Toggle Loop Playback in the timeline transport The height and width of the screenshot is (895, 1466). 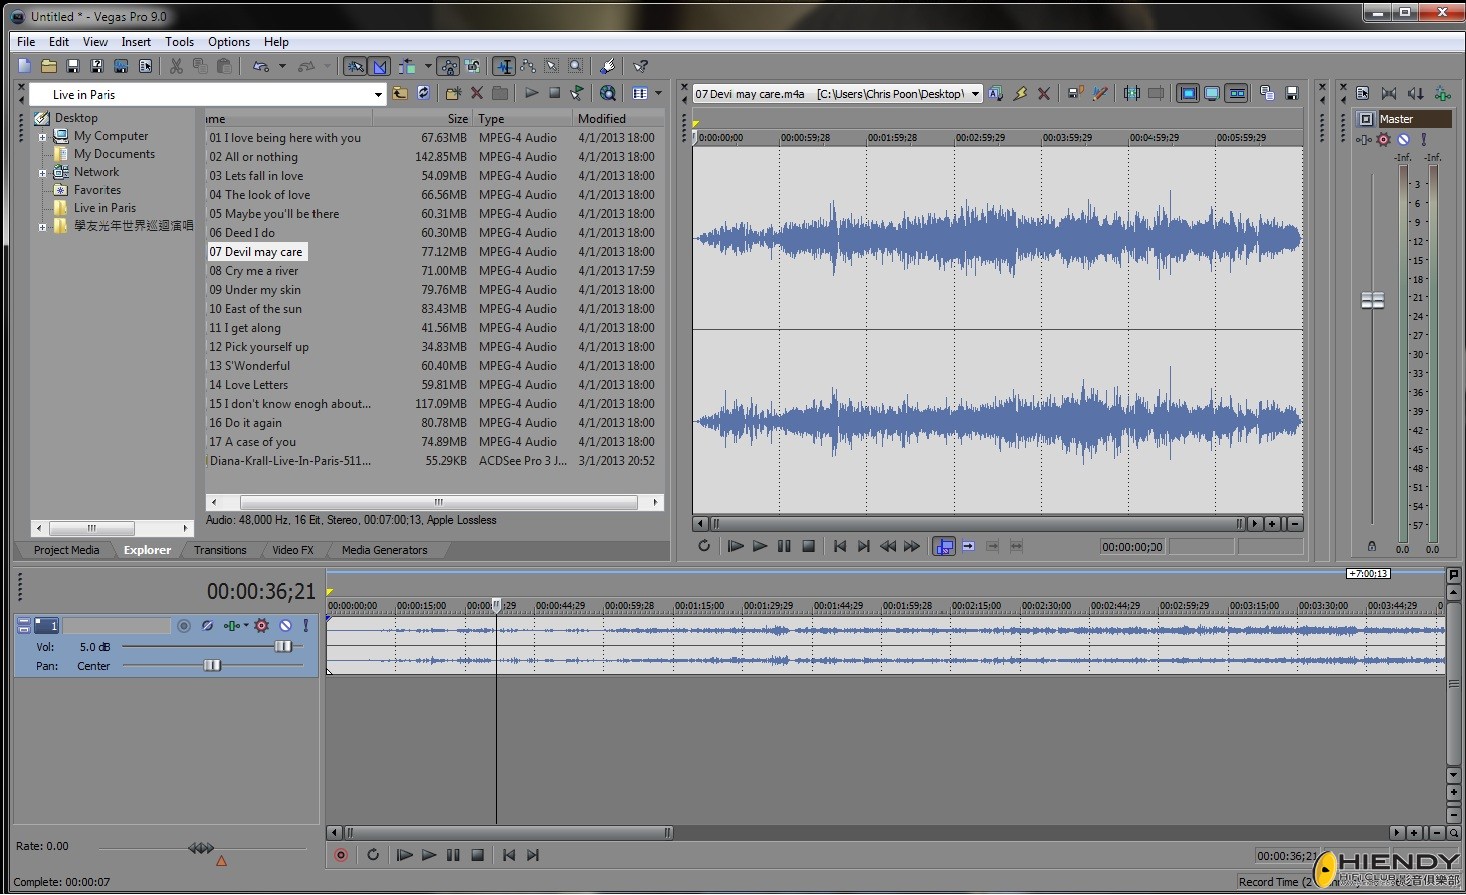pos(373,855)
